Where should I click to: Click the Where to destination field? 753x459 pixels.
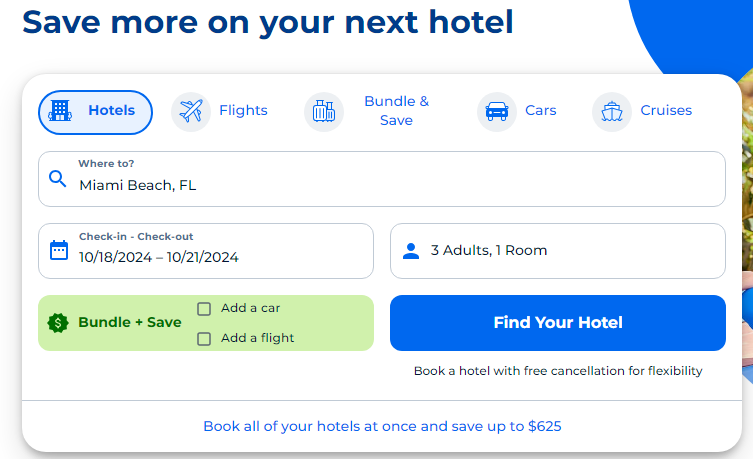pos(382,179)
